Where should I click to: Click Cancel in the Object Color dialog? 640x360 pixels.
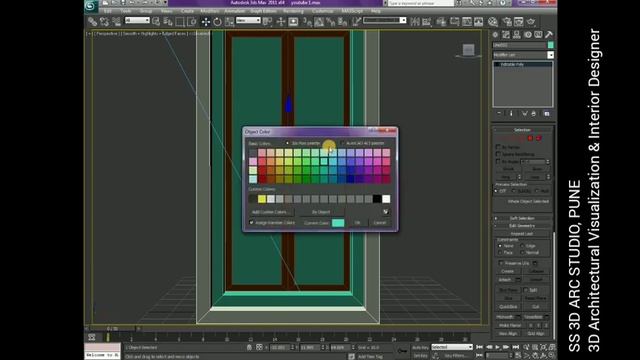pos(380,223)
